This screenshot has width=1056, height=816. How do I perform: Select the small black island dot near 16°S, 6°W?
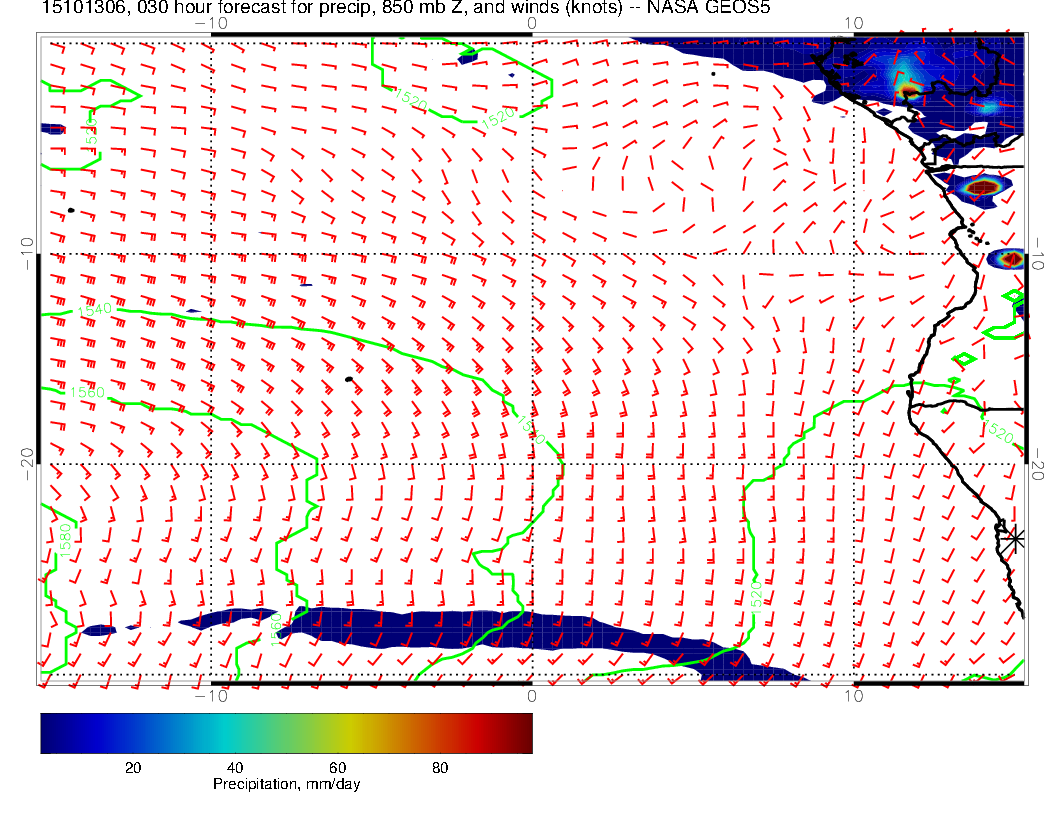348,379
